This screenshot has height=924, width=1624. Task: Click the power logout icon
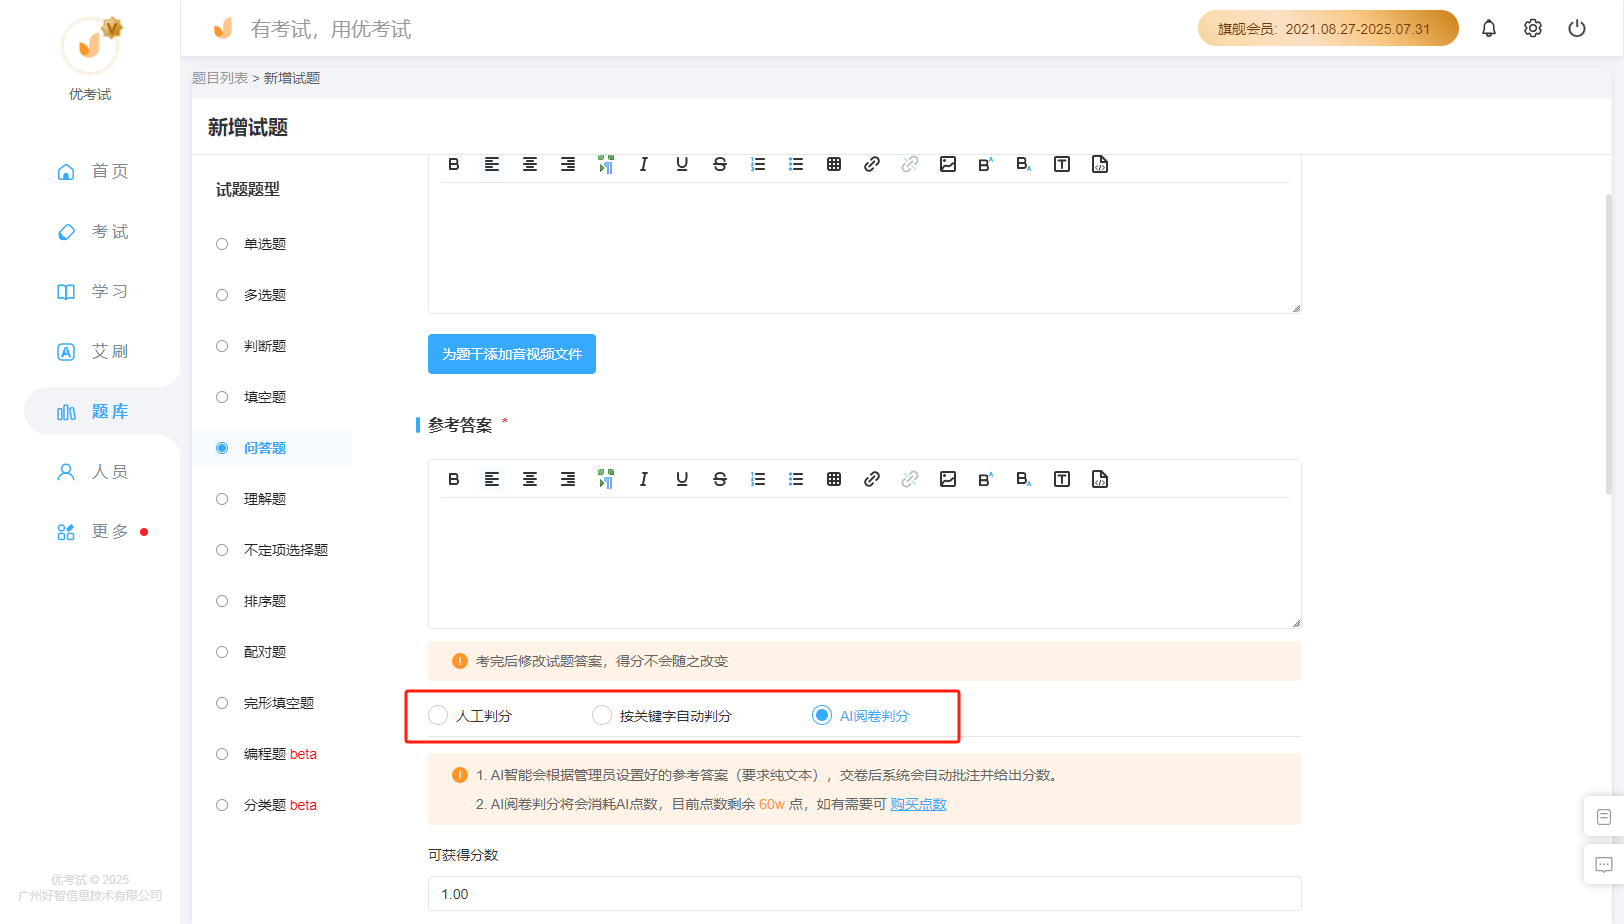pos(1577,28)
